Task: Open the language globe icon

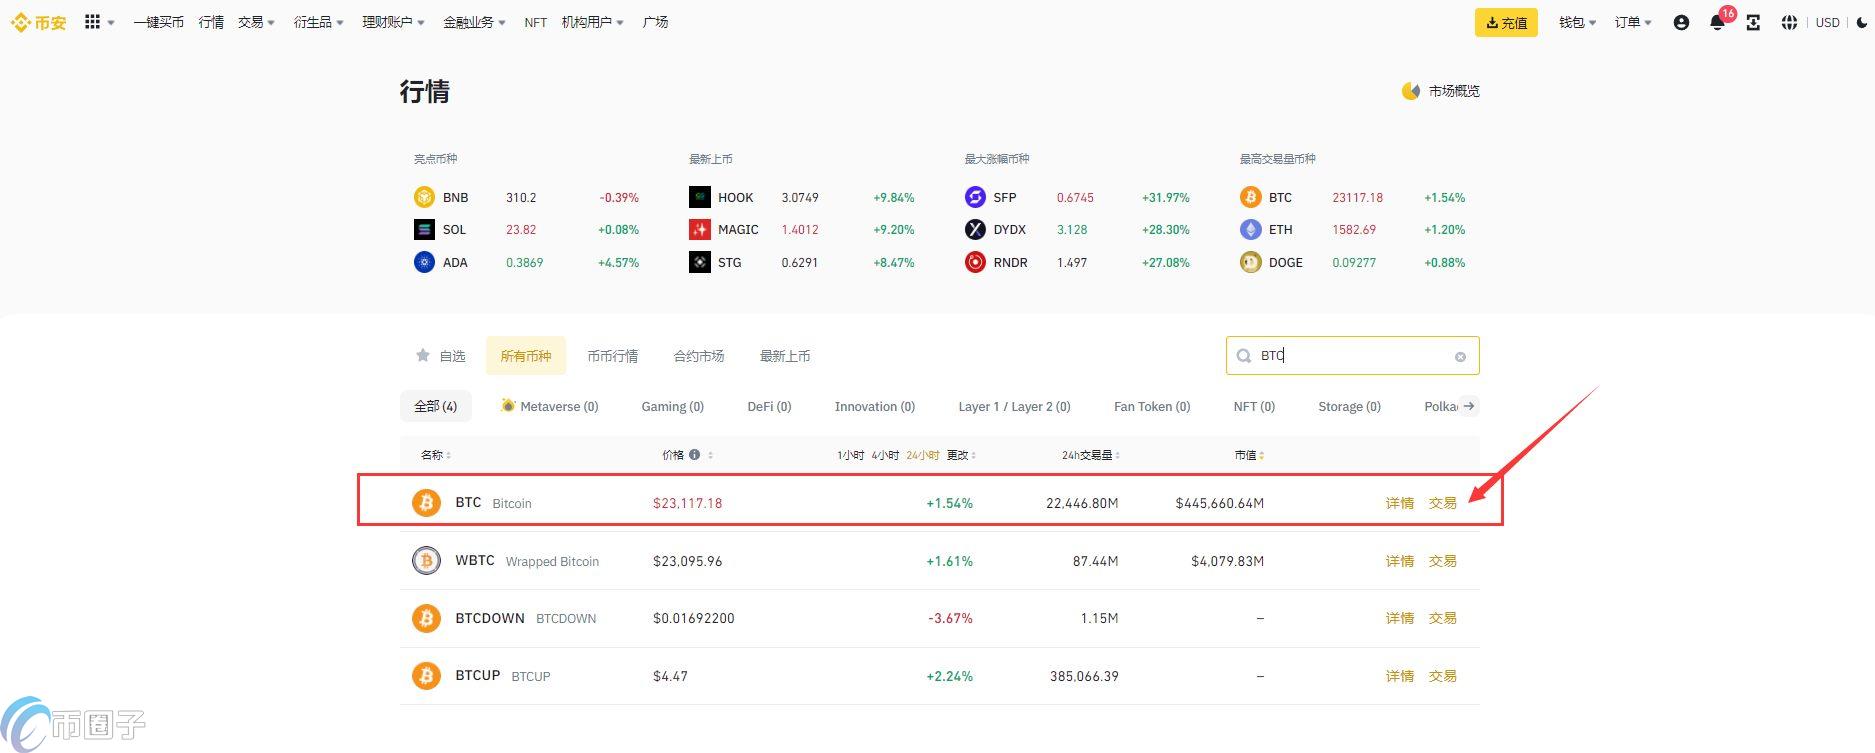Action: (1789, 22)
